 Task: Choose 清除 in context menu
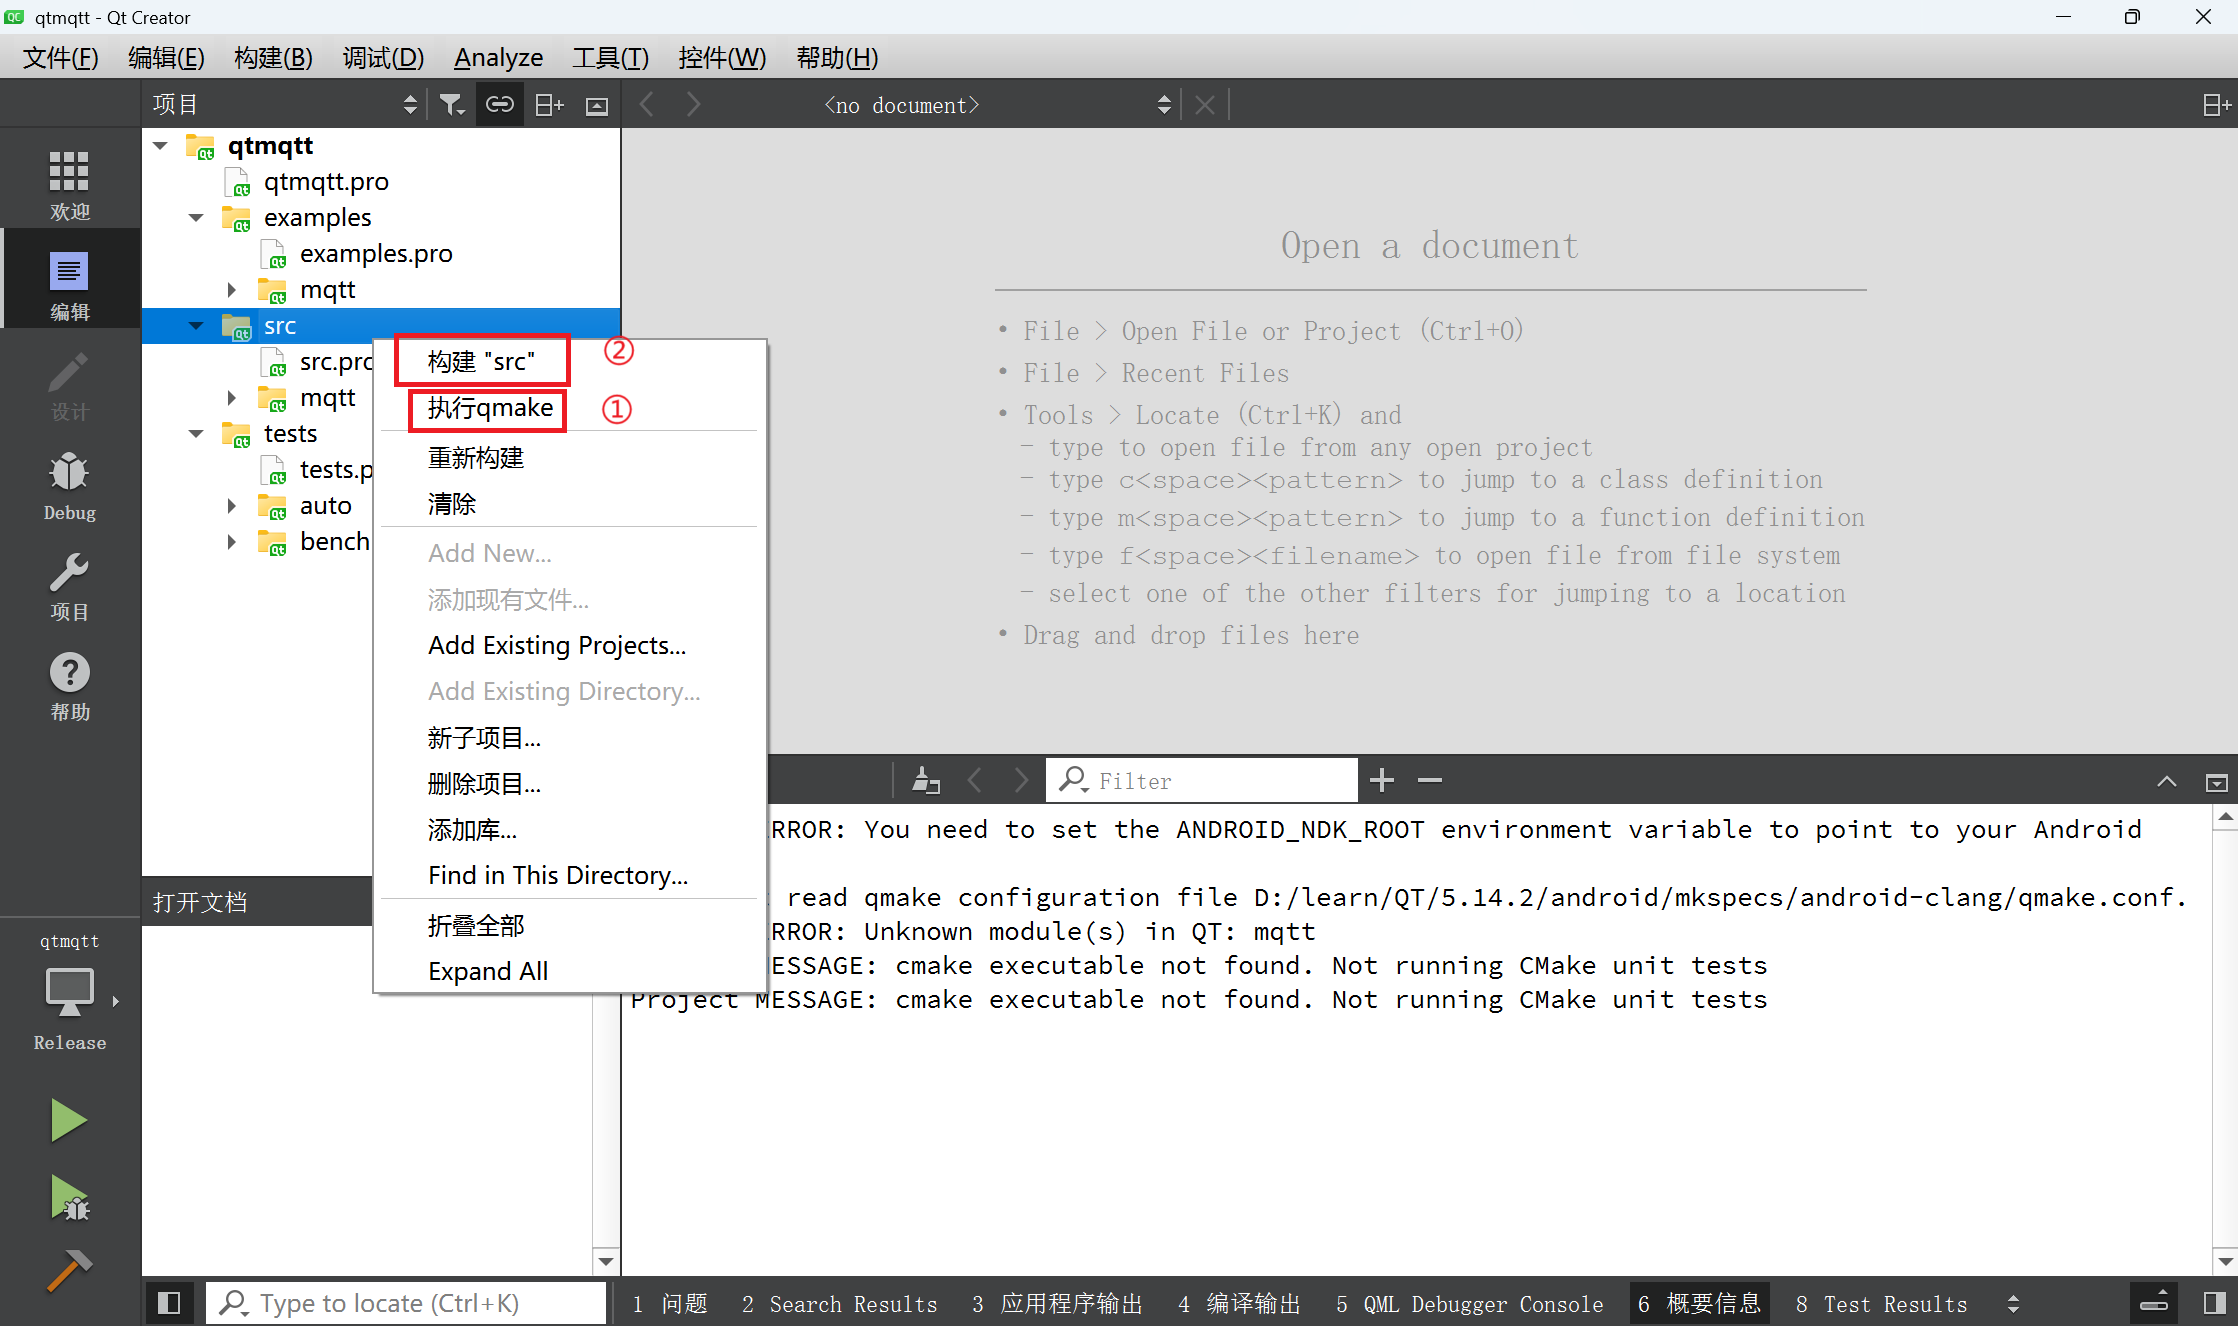[x=570, y=504]
